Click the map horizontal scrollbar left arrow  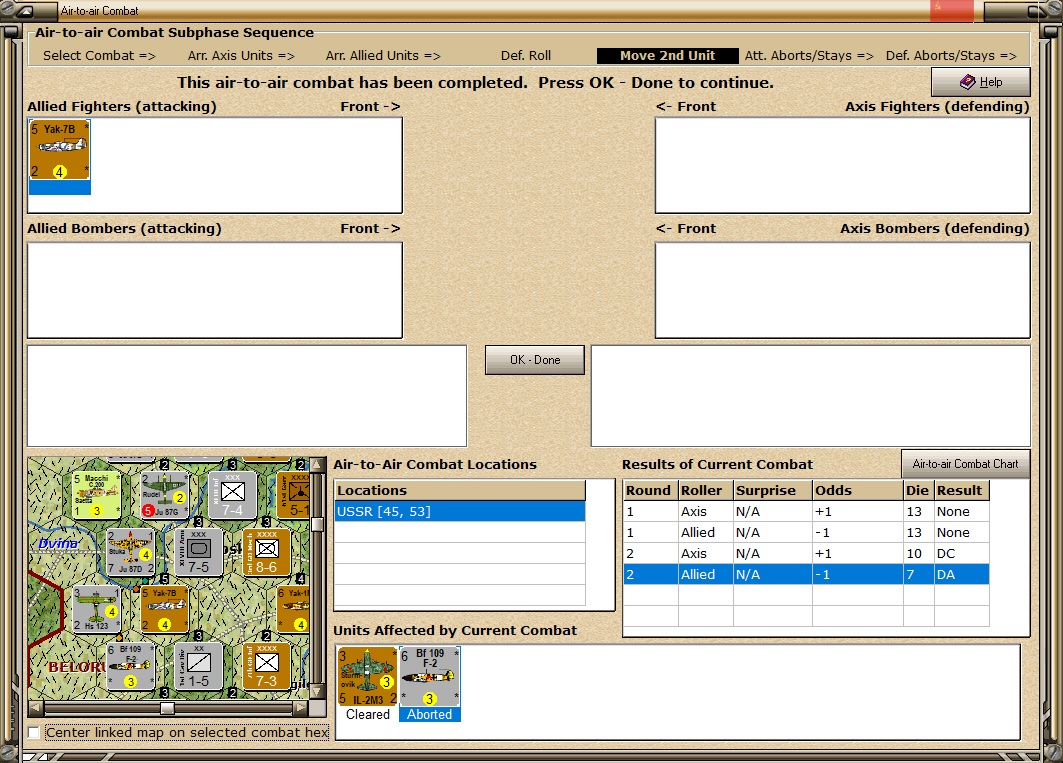click(35, 708)
